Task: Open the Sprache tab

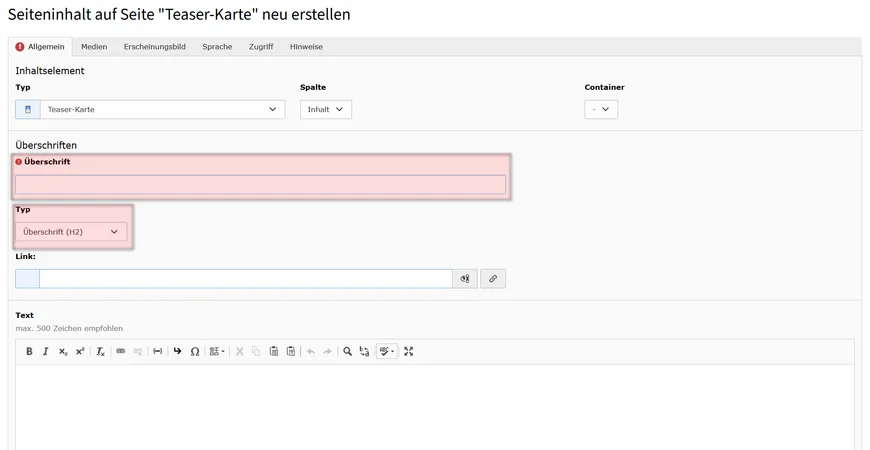Action: coord(217,47)
